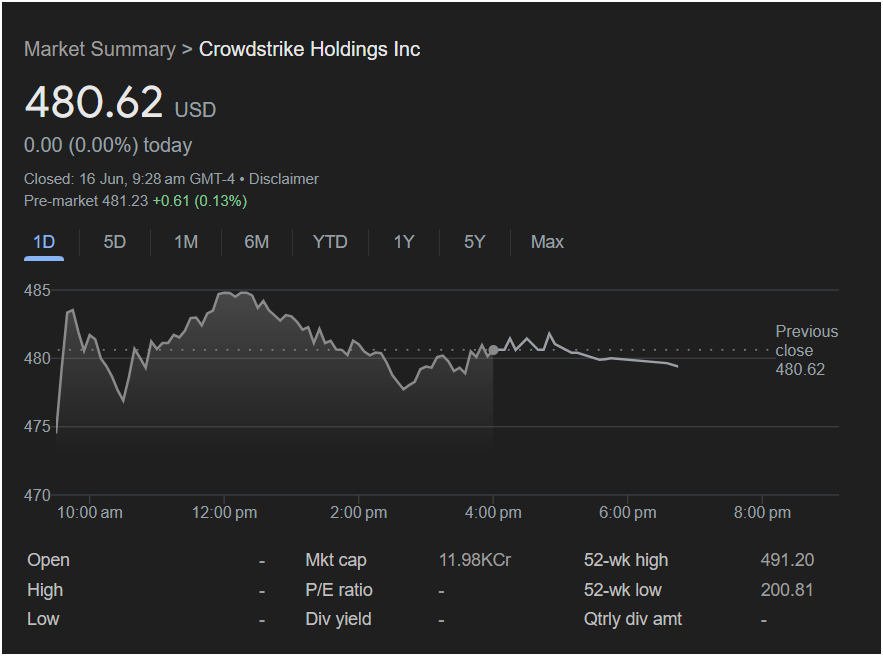The image size is (883, 656).
Task: Click the 0.00 (0.00%) today change text
Action: (x=108, y=145)
